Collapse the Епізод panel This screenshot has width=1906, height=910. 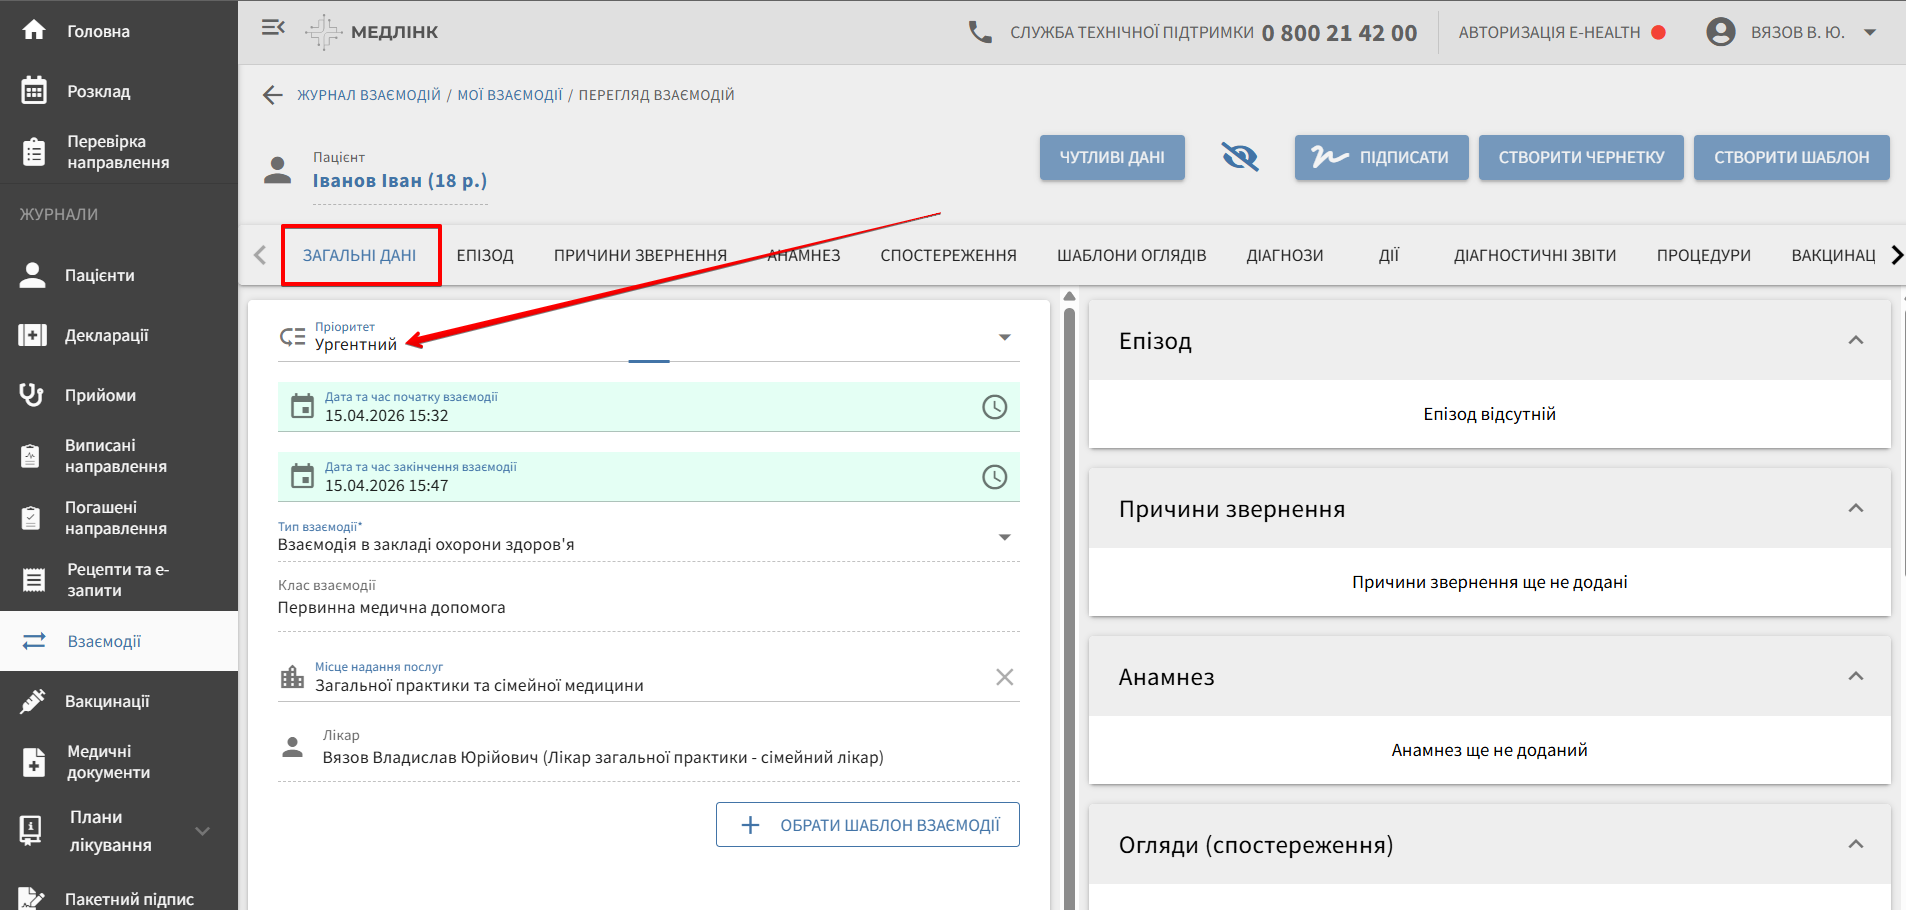click(1855, 340)
